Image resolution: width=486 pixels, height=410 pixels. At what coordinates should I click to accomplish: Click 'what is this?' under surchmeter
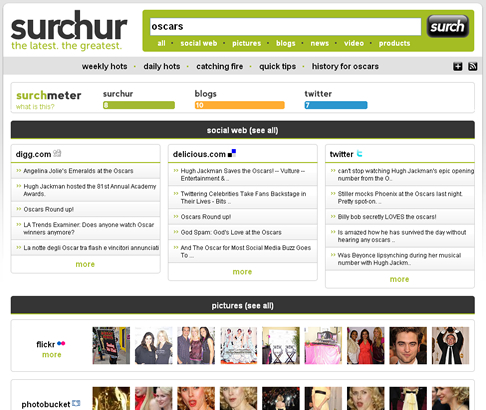[35, 107]
